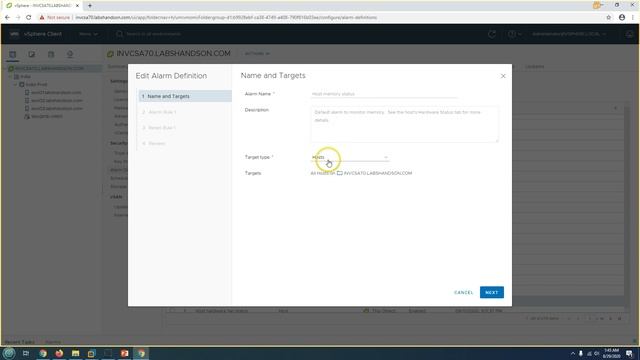This screenshot has height=360, width=640.
Task: Click the taskbar clock
Action: tap(611, 353)
